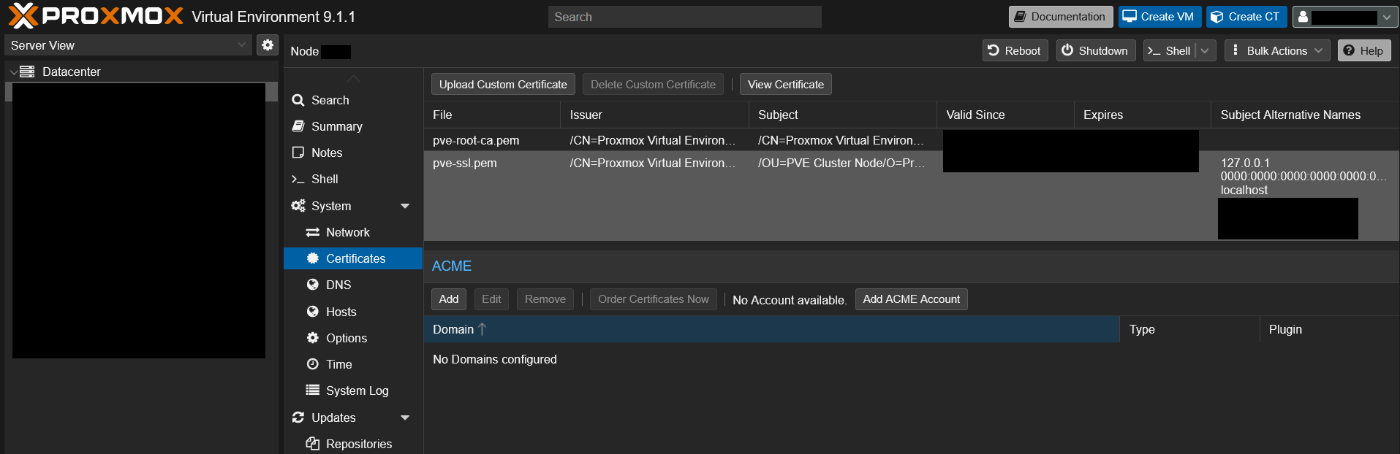Click the DNS globe icon
1400x454 pixels.
(313, 285)
